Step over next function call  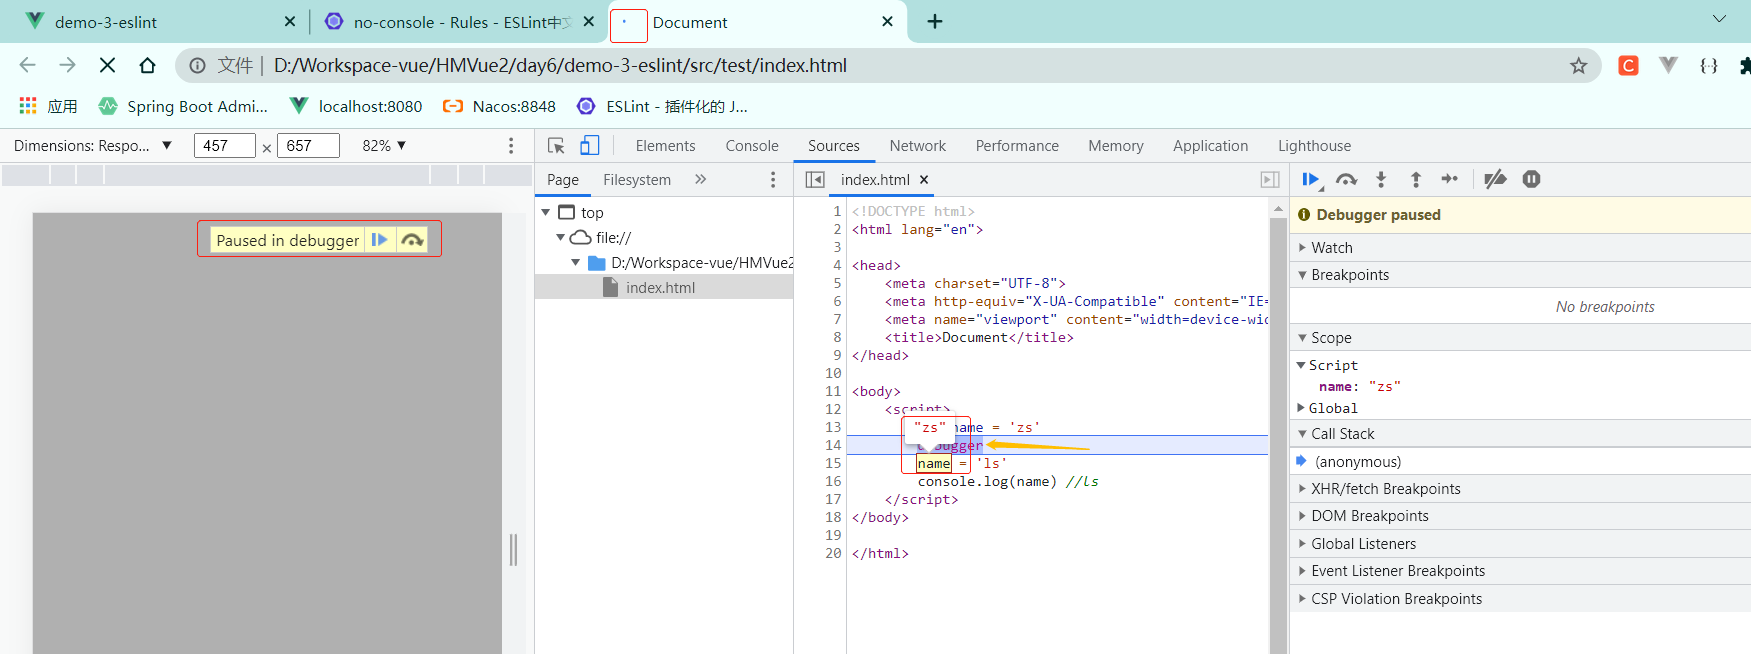click(1346, 180)
